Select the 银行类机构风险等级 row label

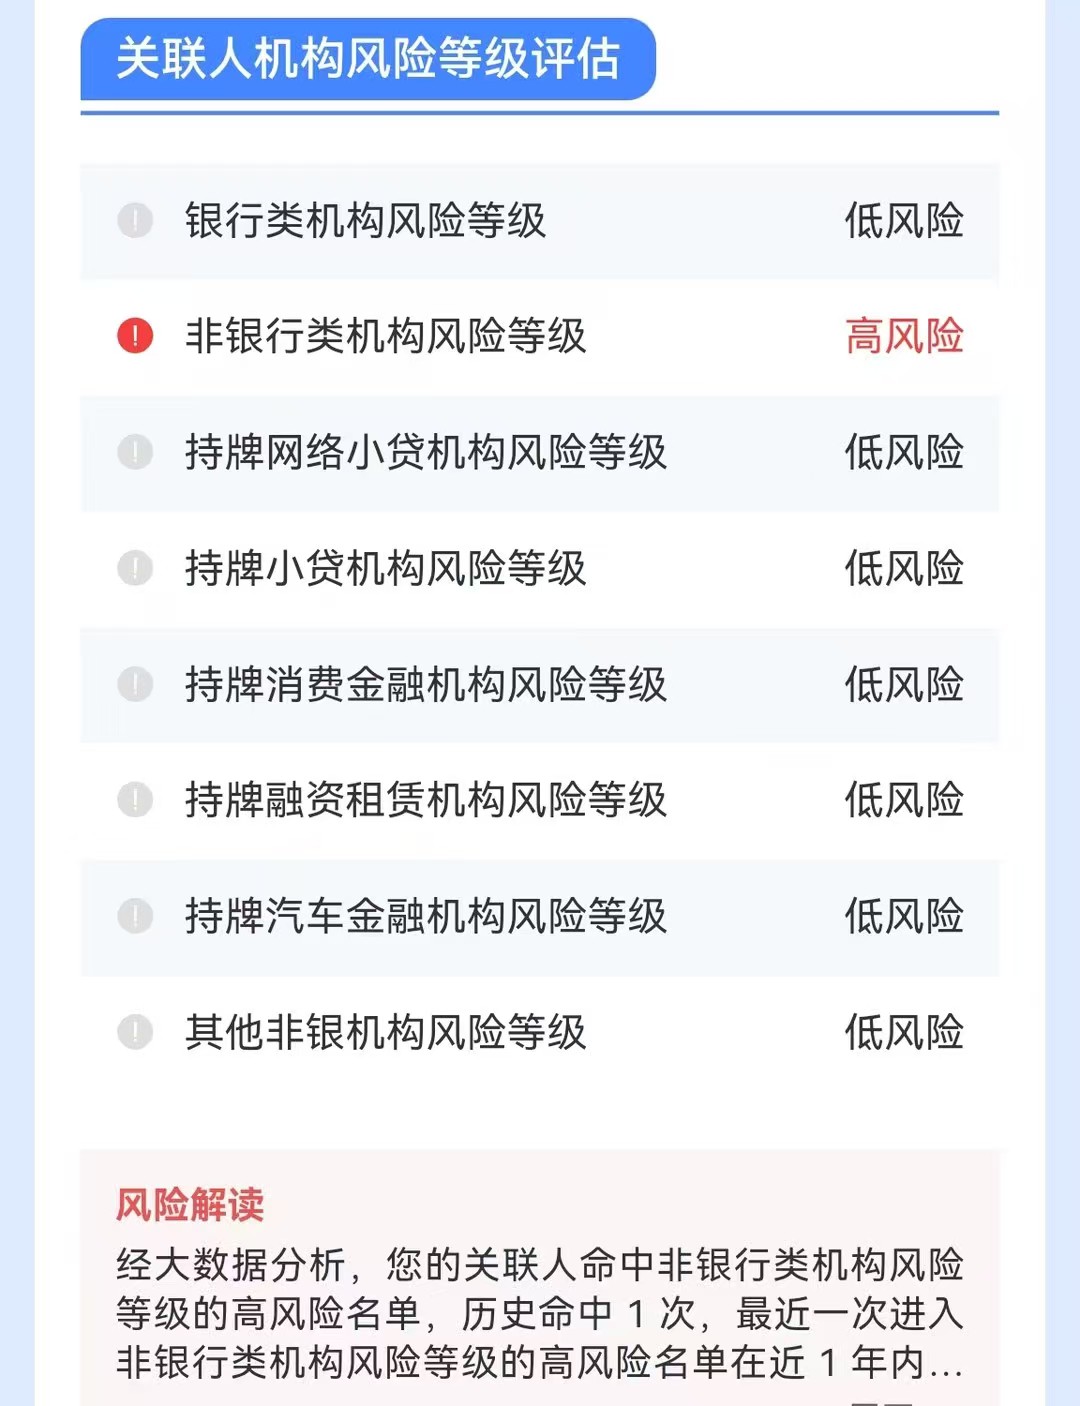[x=365, y=220]
